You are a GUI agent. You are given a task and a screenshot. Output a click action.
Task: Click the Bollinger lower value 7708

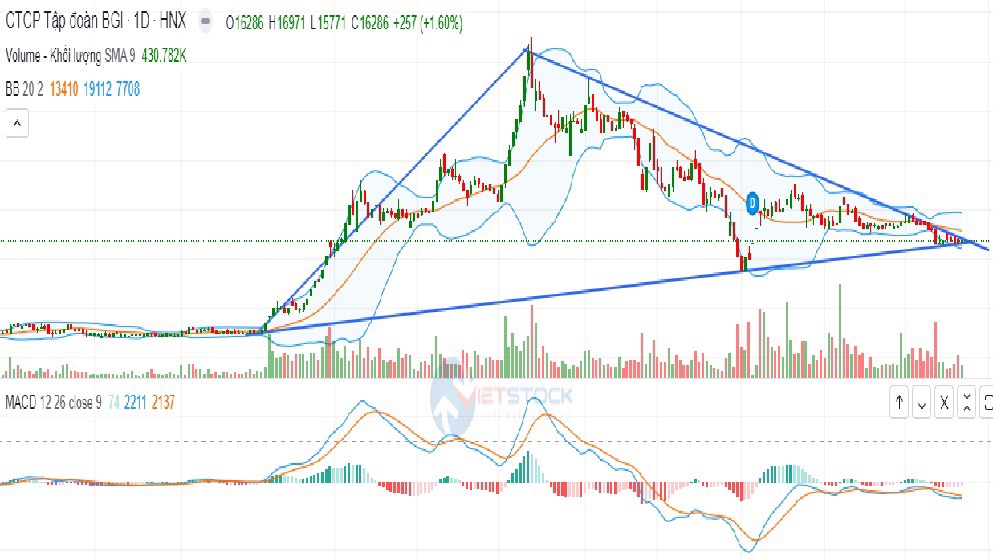pos(128,89)
